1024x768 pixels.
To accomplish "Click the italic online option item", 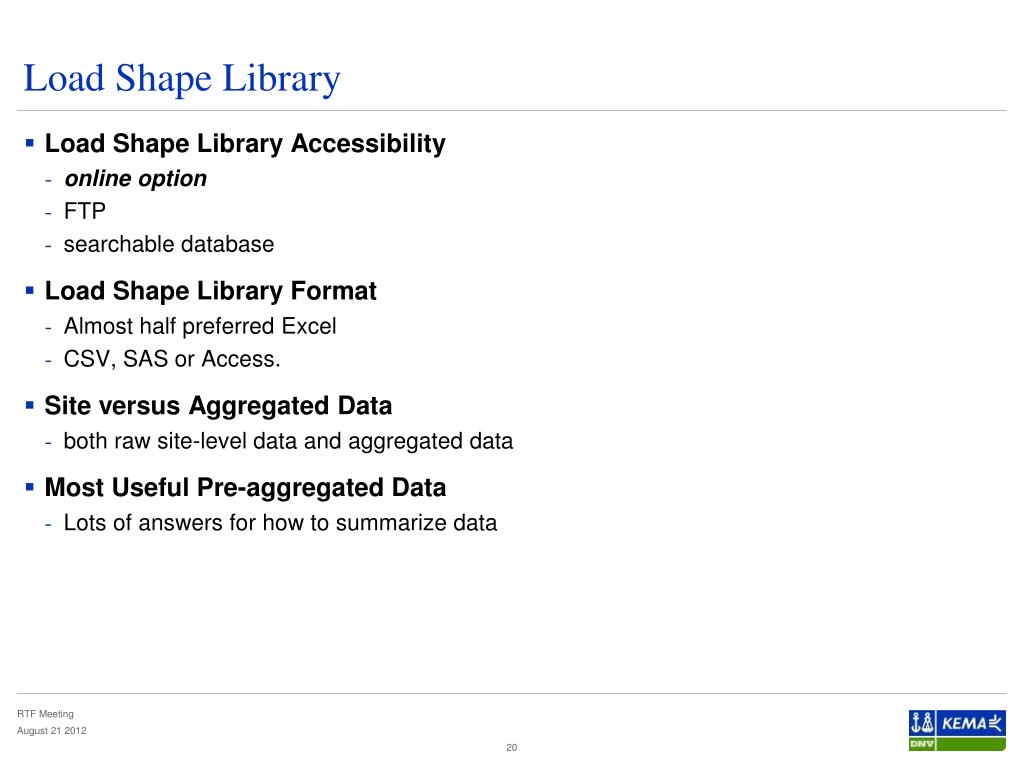I will pyautogui.click(x=135, y=178).
